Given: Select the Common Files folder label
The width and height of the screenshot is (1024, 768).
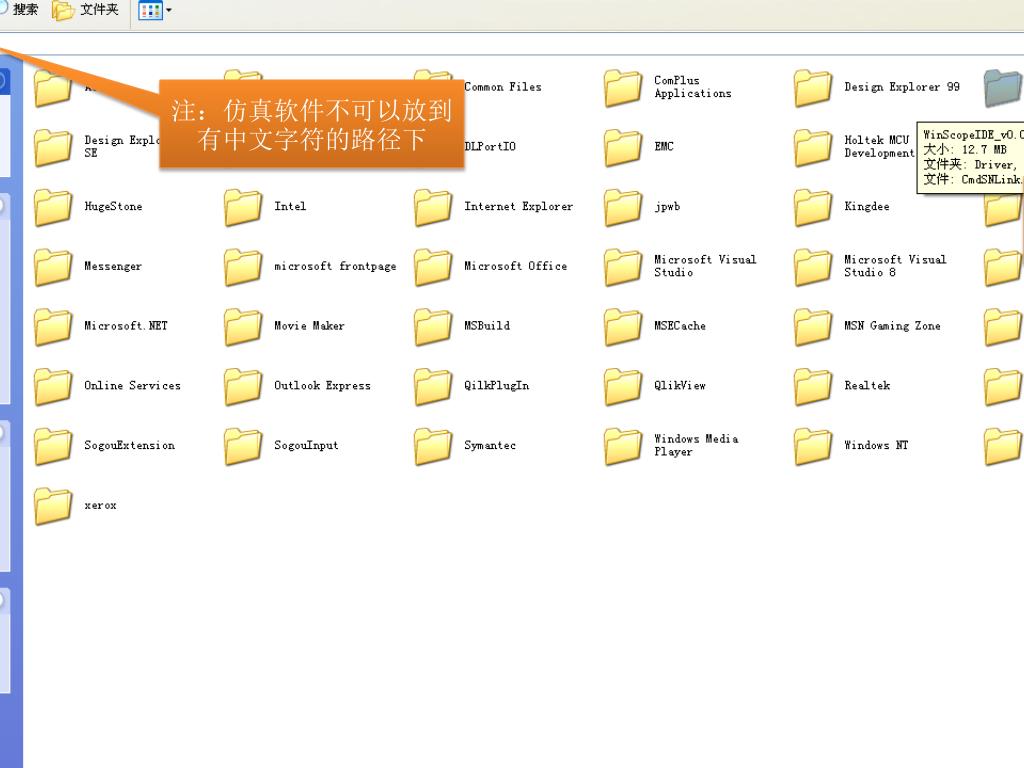Looking at the screenshot, I should click(503, 87).
